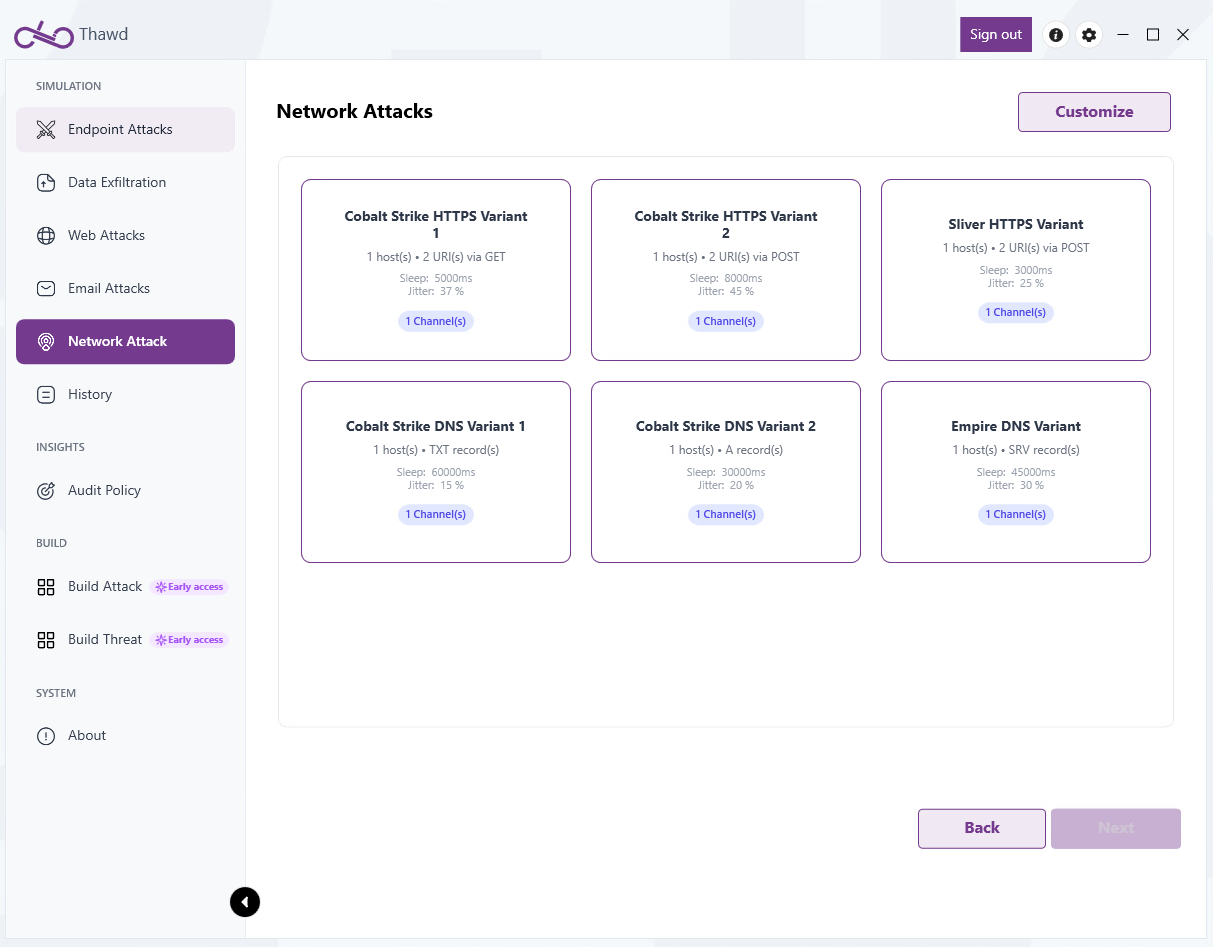The width and height of the screenshot is (1213, 947).
Task: Click the "Sleep: 60000ms" text
Action: (x=436, y=473)
